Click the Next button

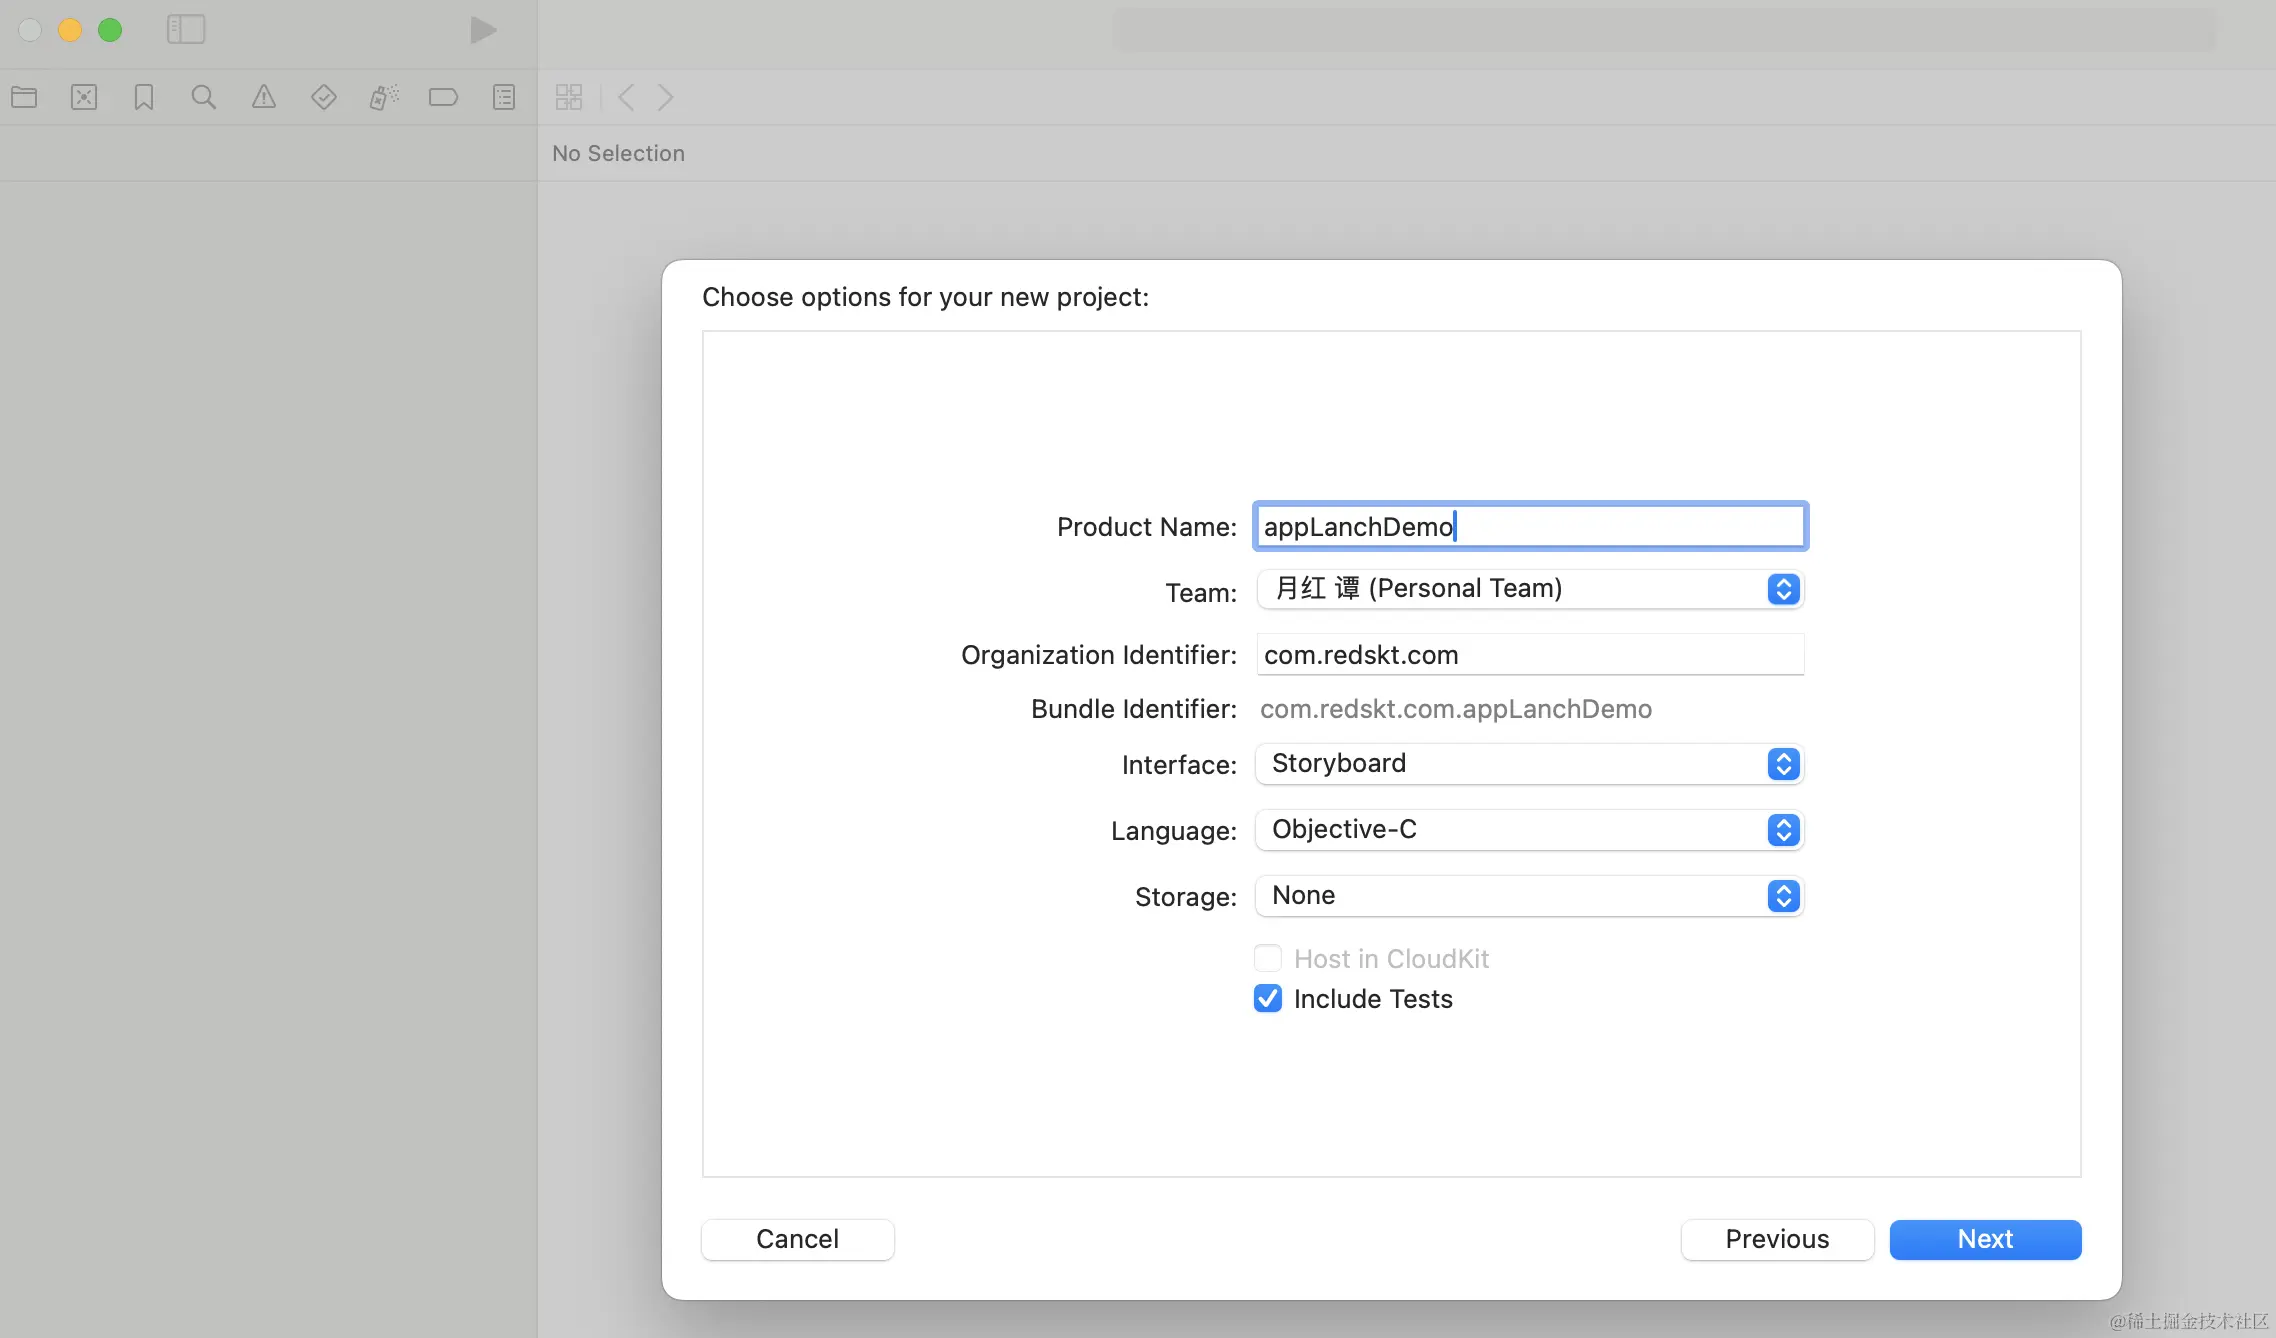tap(1984, 1239)
